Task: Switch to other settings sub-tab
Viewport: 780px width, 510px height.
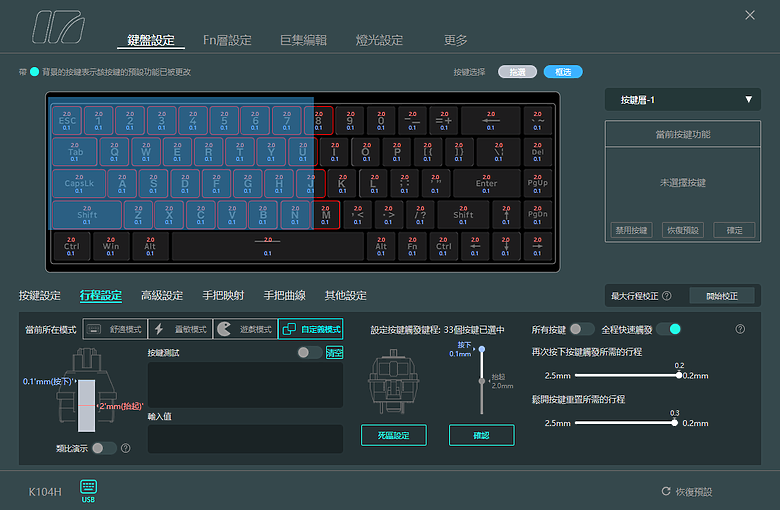Action: (x=346, y=296)
